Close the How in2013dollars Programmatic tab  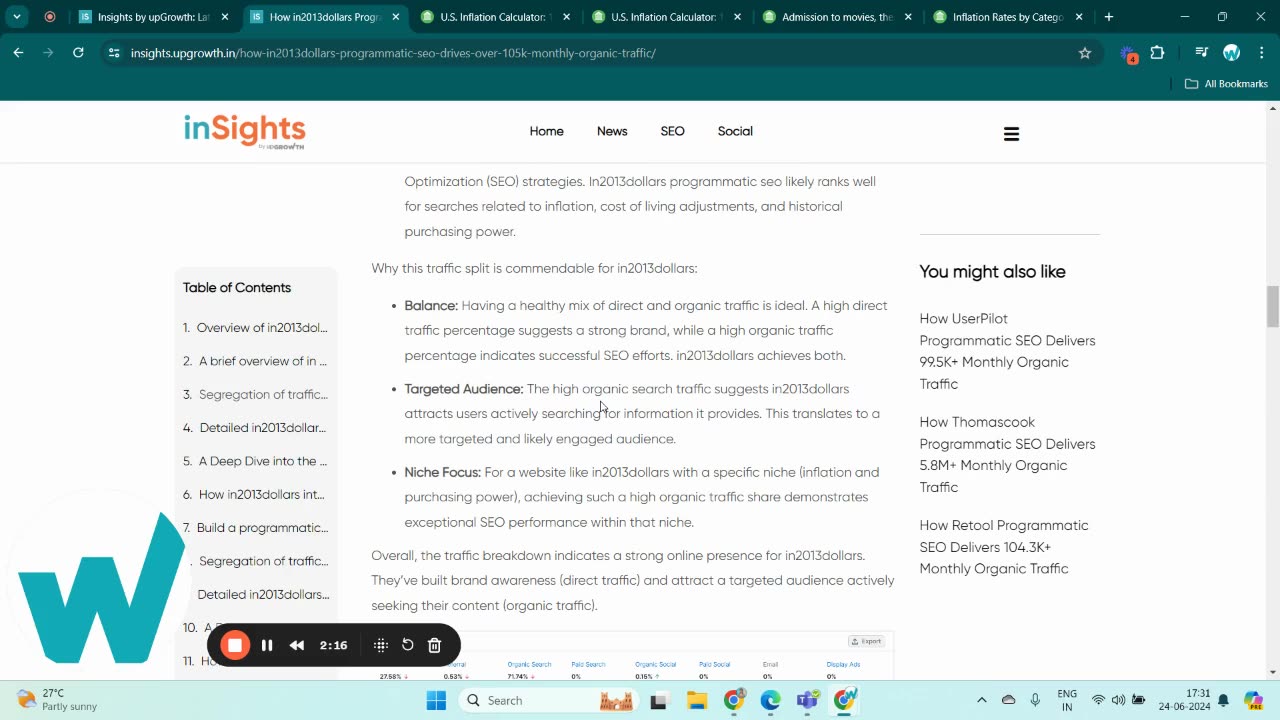[x=396, y=17]
